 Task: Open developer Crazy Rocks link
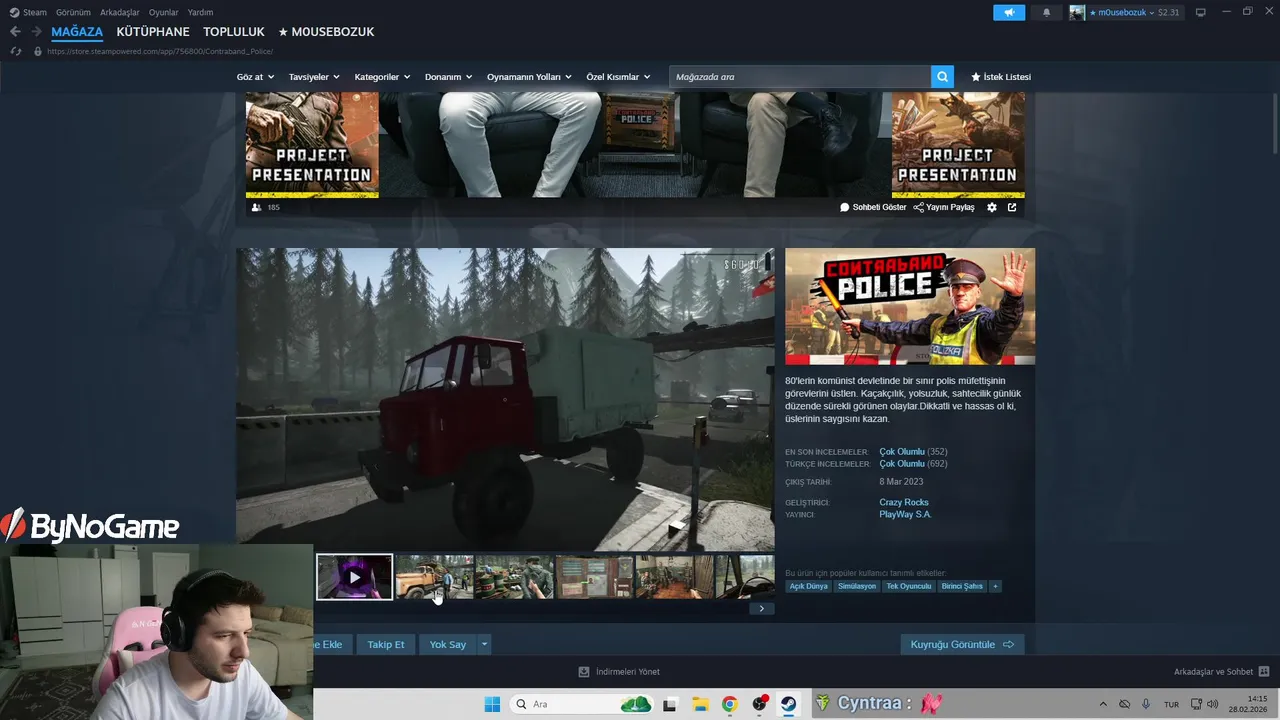point(904,502)
